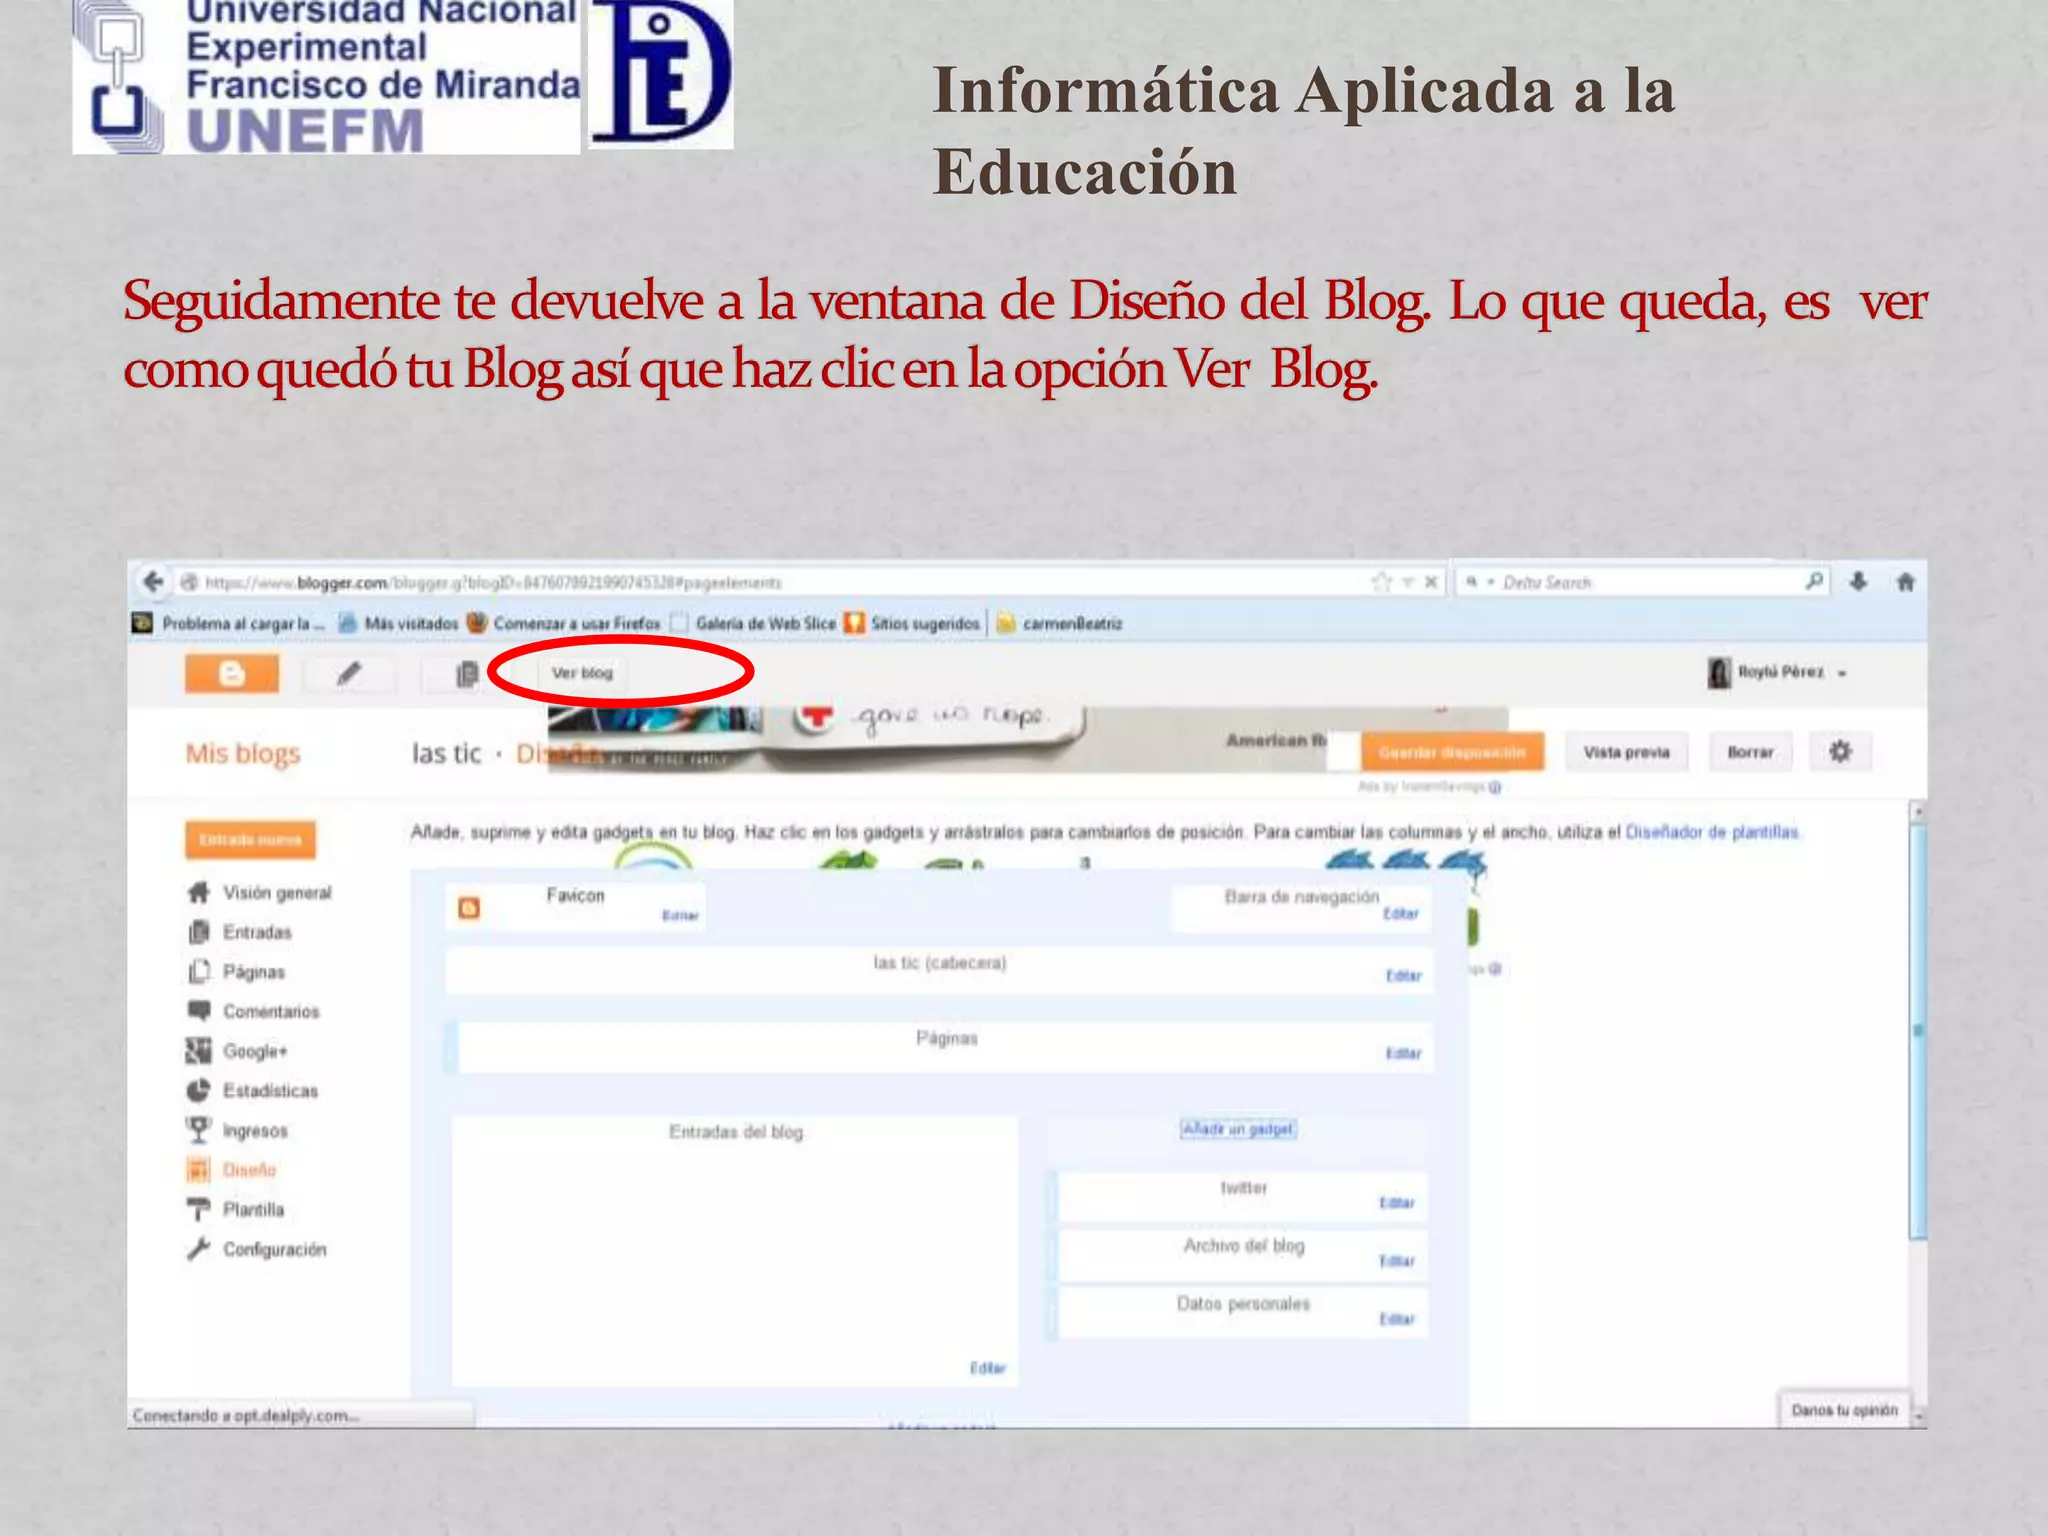
Task: Edit the twitter gadget
Action: (1397, 1203)
